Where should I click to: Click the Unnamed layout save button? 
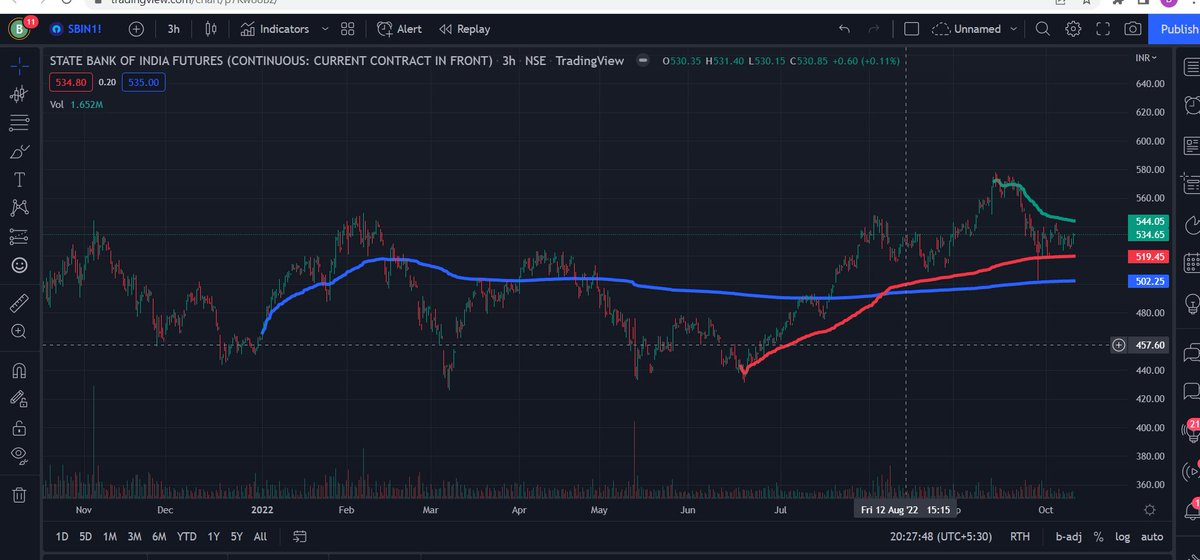(x=965, y=30)
